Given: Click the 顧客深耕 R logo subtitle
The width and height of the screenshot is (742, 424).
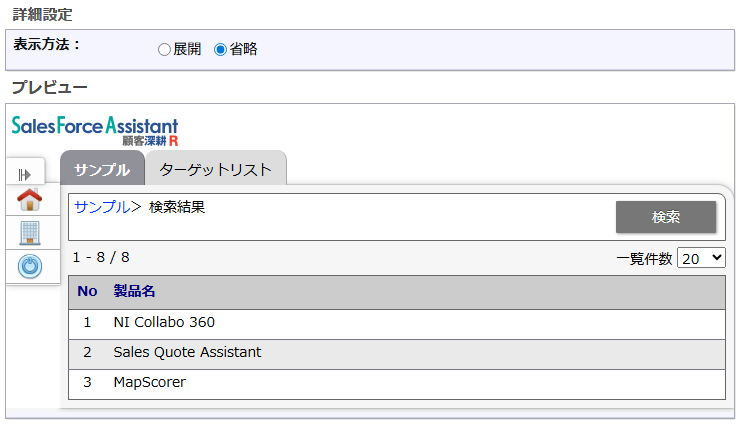Looking at the screenshot, I should click(x=157, y=140).
